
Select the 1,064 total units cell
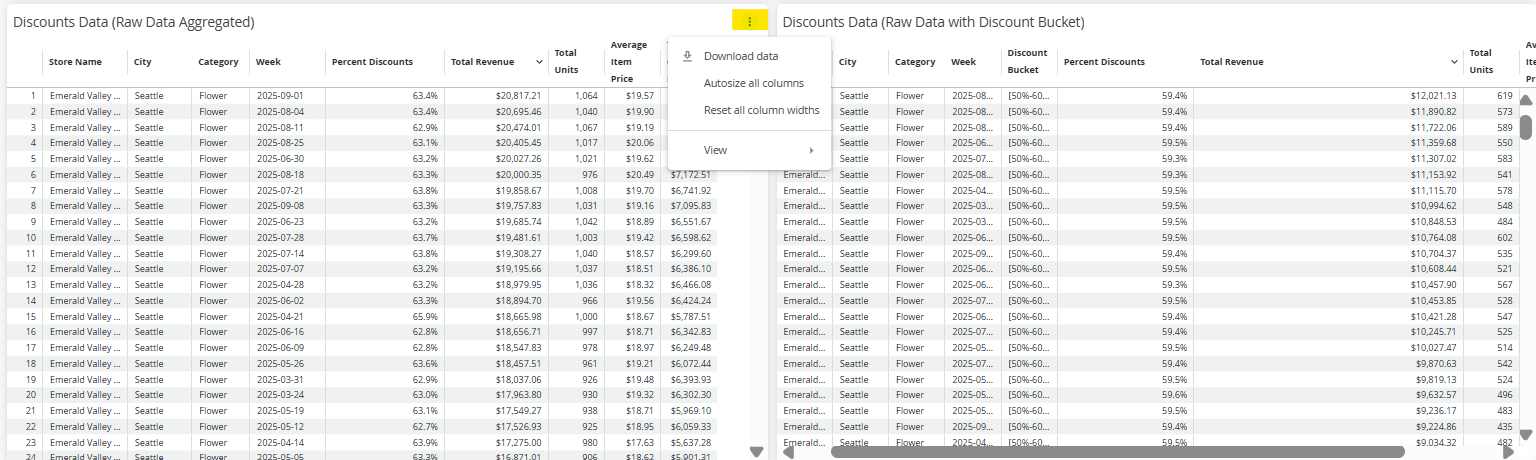point(576,96)
